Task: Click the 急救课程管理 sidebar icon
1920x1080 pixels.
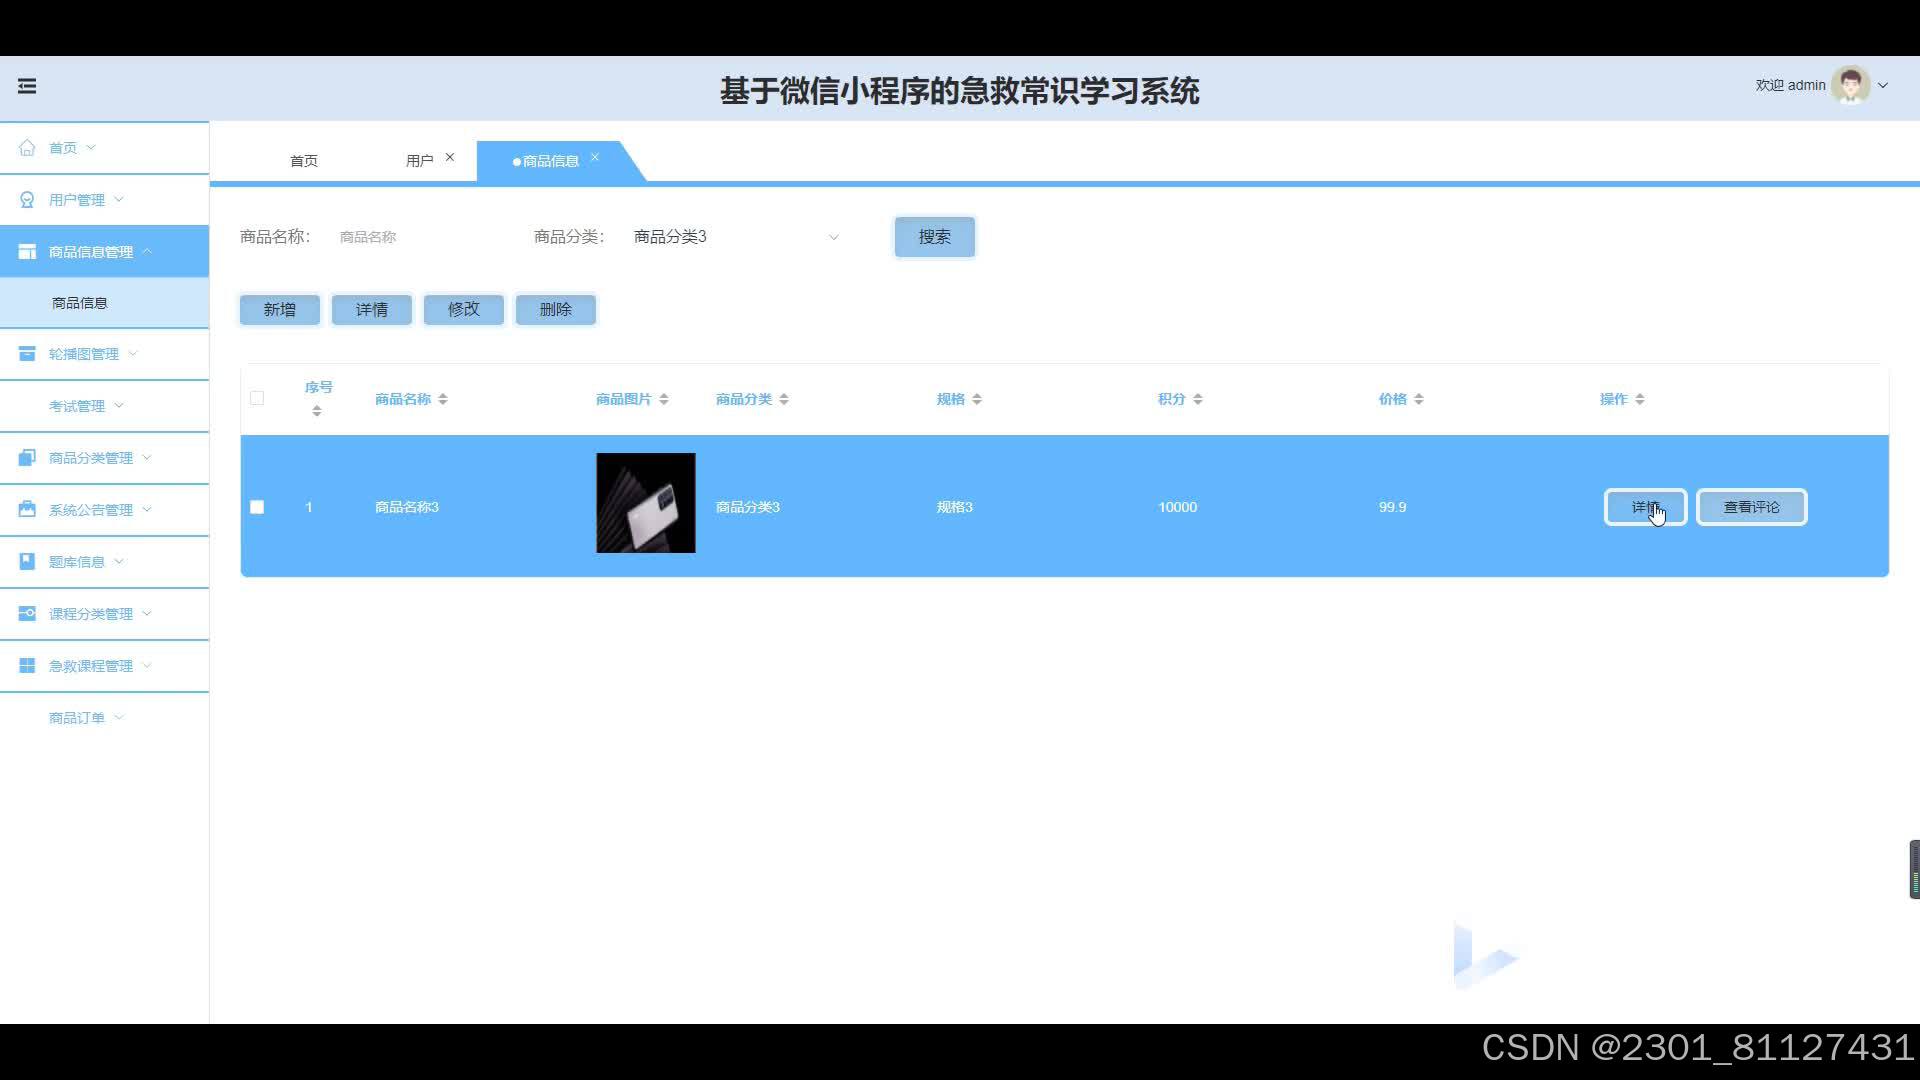Action: (x=27, y=666)
